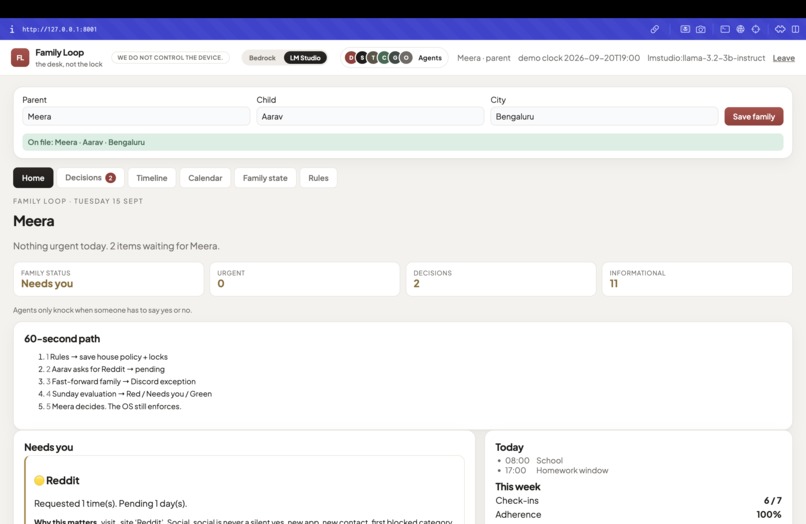Click the crosshair target icon
Viewport: 806px width, 524px height.
pyautogui.click(x=756, y=29)
